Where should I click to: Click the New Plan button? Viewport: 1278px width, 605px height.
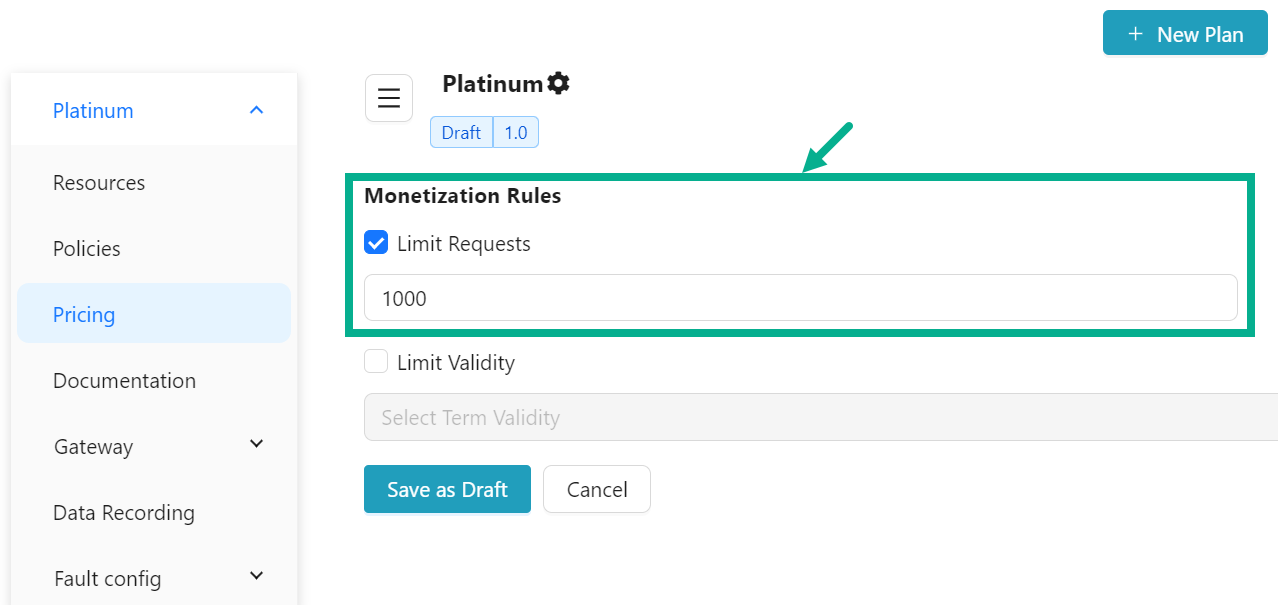(x=1185, y=34)
